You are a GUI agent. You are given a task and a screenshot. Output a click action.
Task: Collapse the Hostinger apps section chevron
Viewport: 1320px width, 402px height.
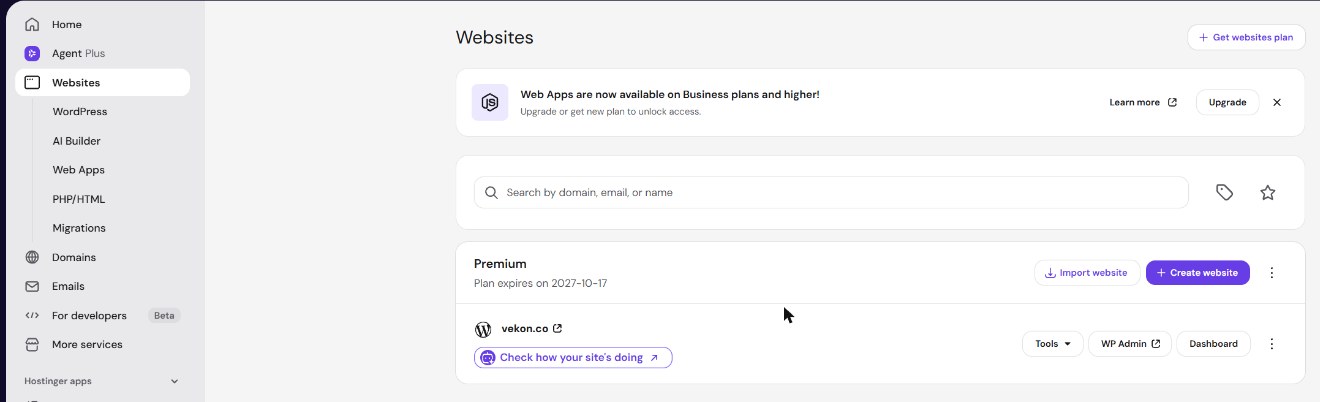[174, 381]
